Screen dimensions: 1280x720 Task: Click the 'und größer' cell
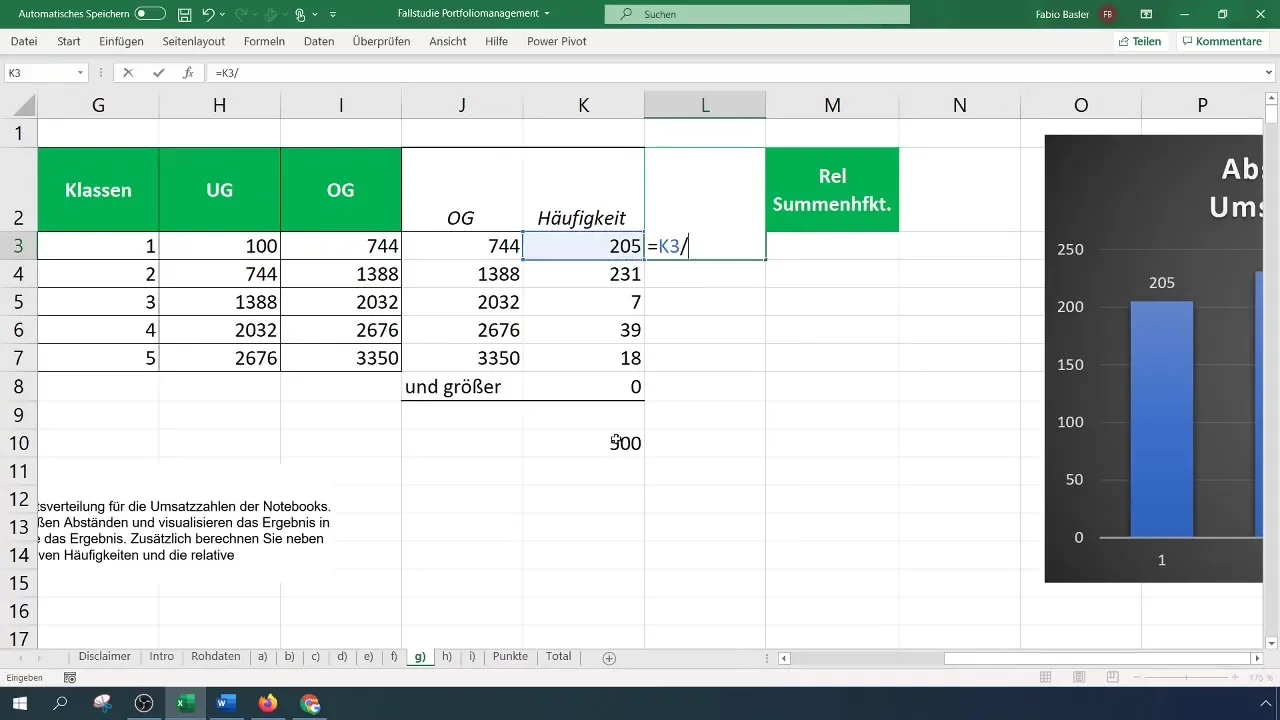pos(462,386)
